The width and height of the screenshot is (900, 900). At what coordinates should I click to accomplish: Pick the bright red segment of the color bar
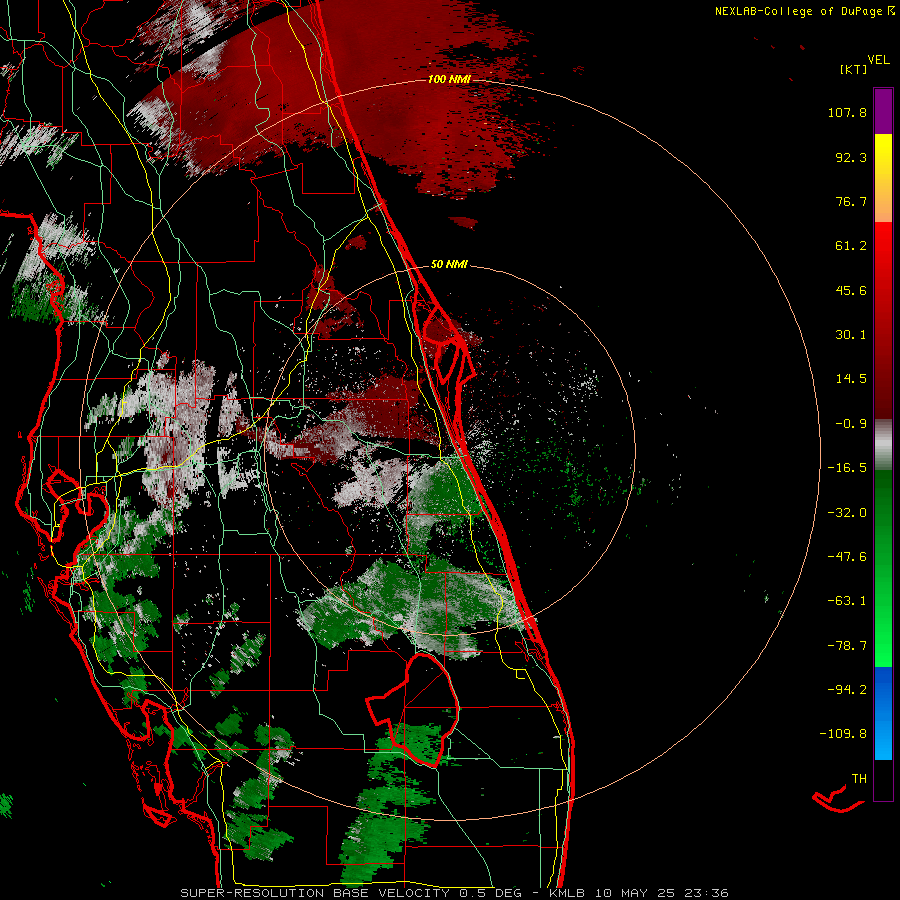pos(883,247)
